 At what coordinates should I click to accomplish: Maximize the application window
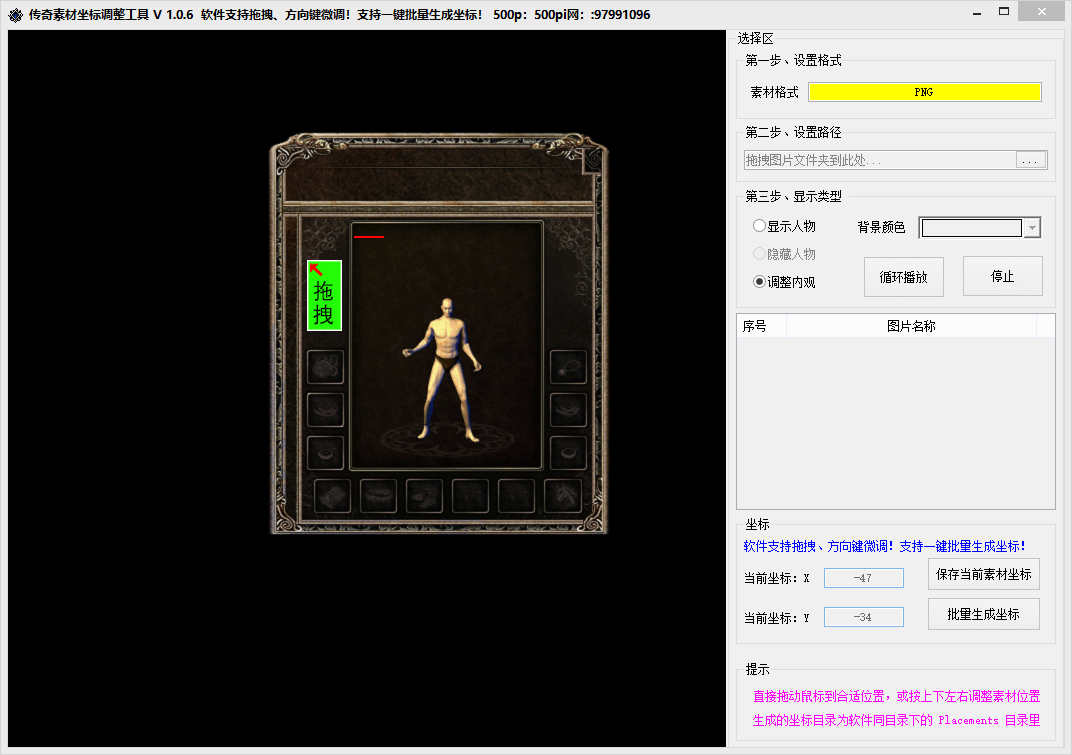point(1004,12)
